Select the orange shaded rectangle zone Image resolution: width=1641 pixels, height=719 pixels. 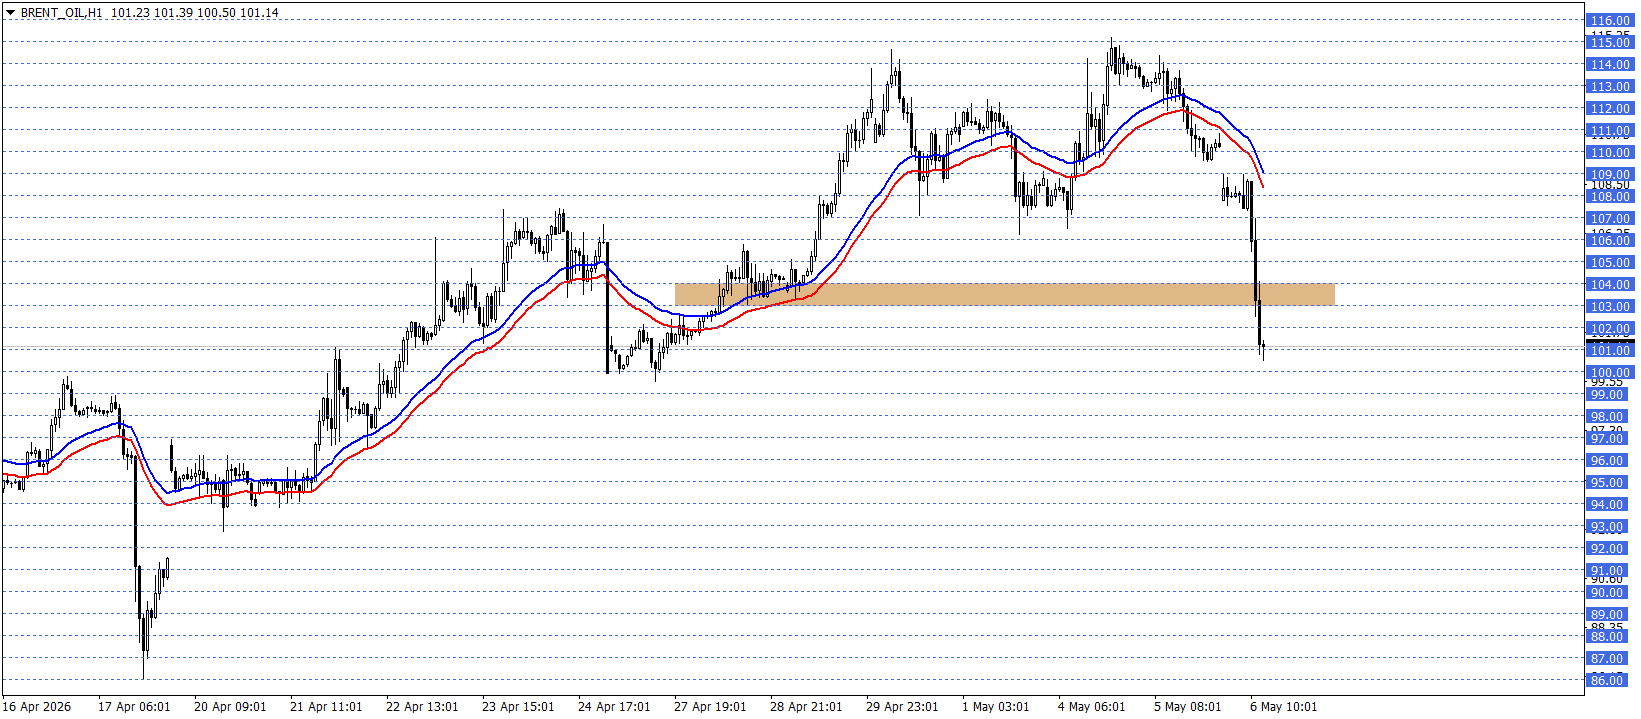point(1004,294)
